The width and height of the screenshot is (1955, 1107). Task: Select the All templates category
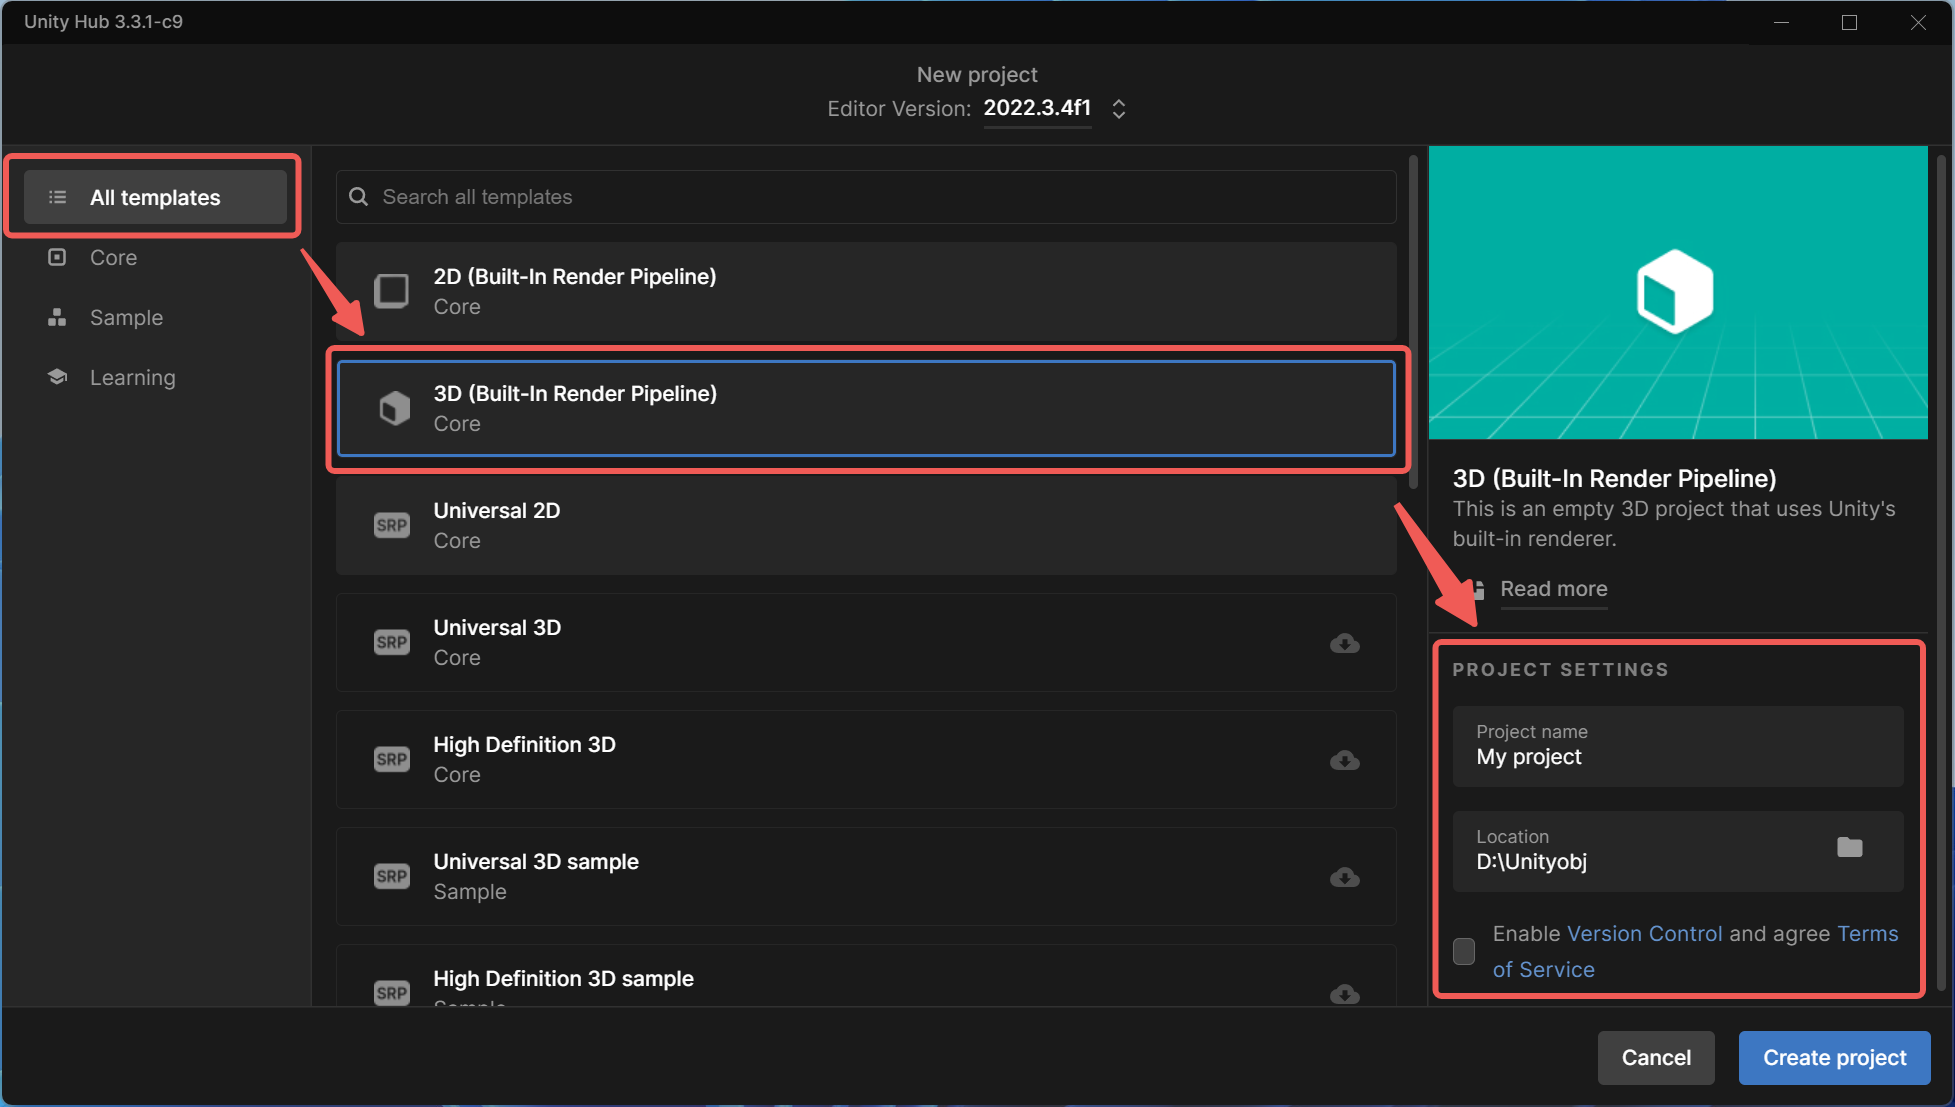pos(155,197)
